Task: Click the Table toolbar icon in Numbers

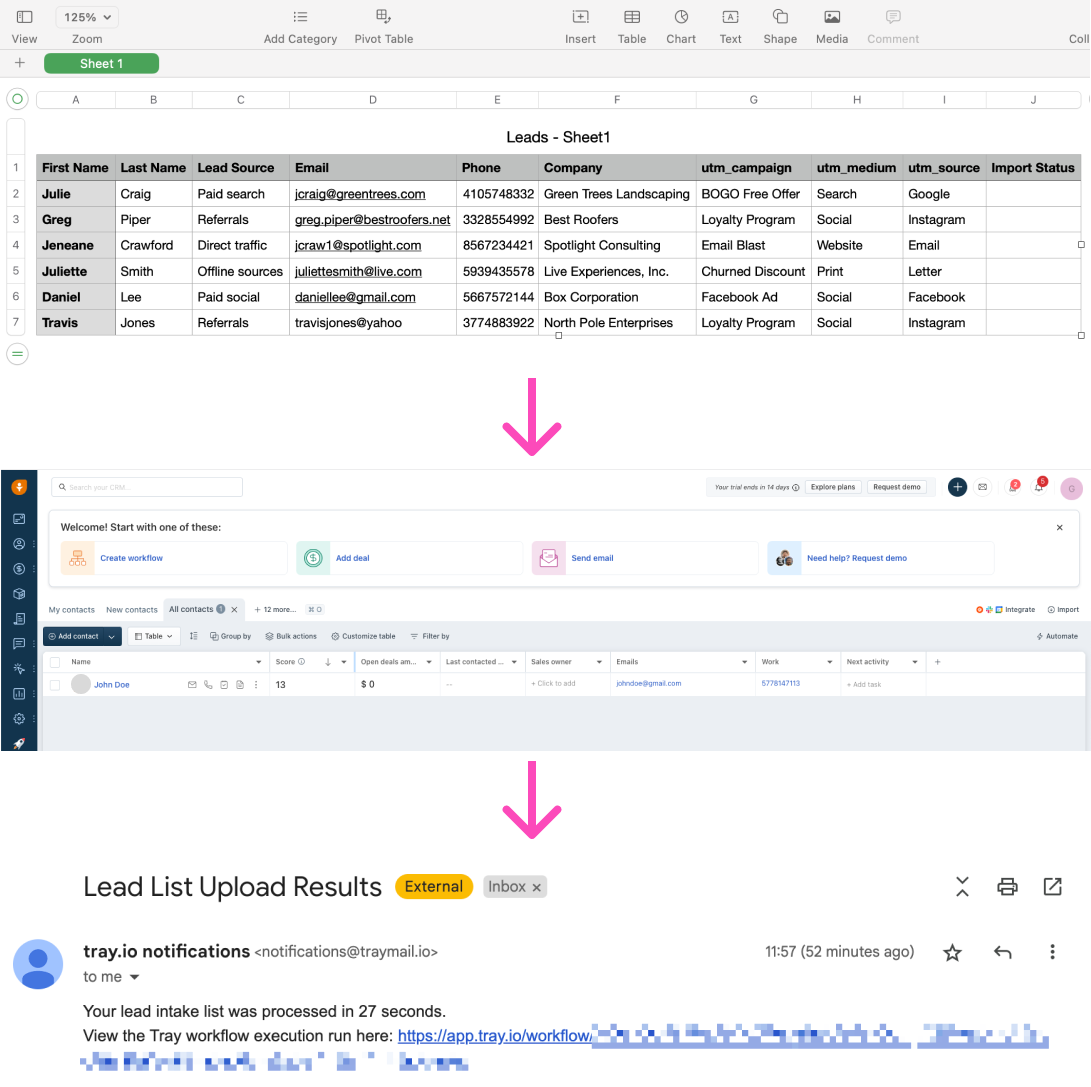Action: click(632, 17)
